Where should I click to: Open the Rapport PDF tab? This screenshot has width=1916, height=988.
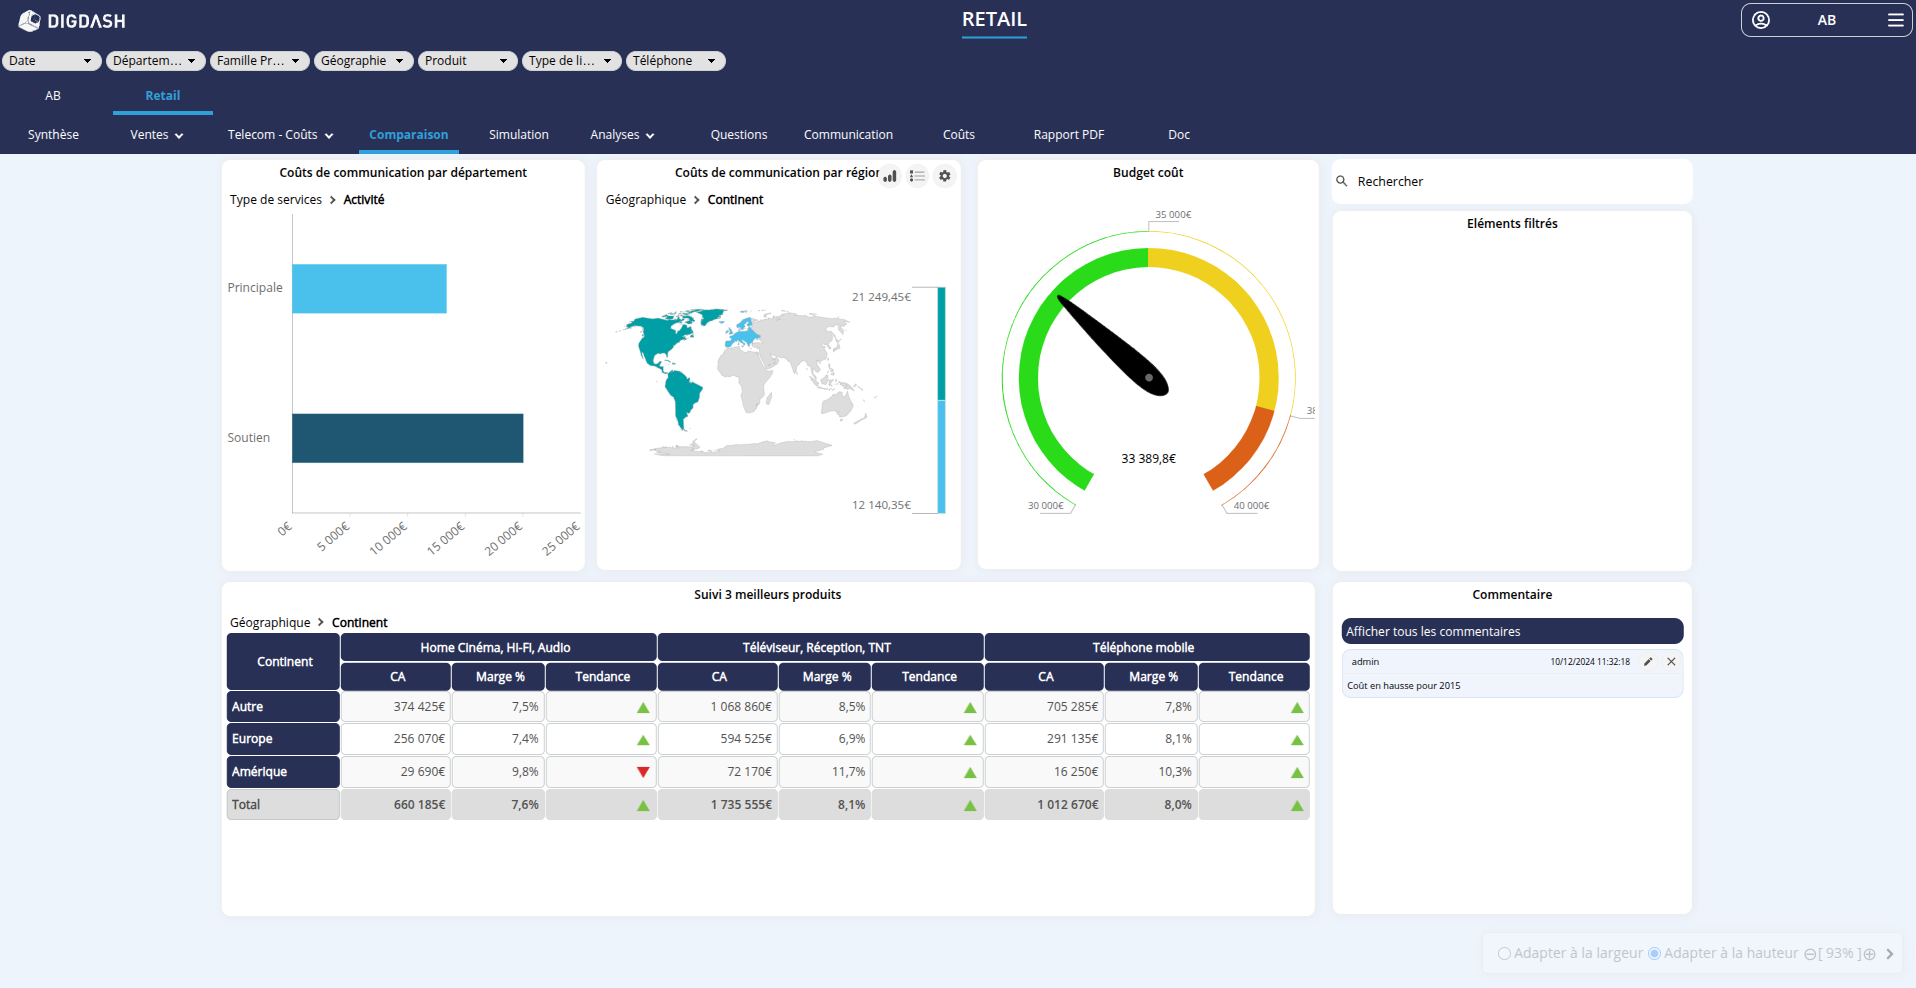[x=1068, y=135]
